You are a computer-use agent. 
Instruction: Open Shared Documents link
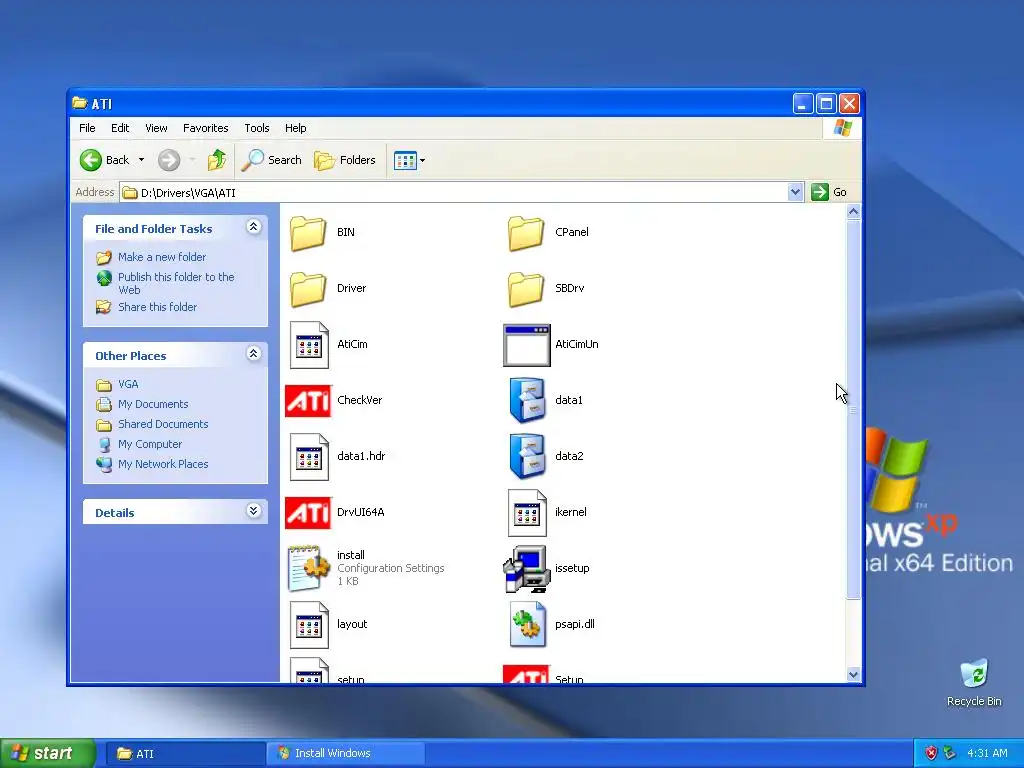point(163,424)
